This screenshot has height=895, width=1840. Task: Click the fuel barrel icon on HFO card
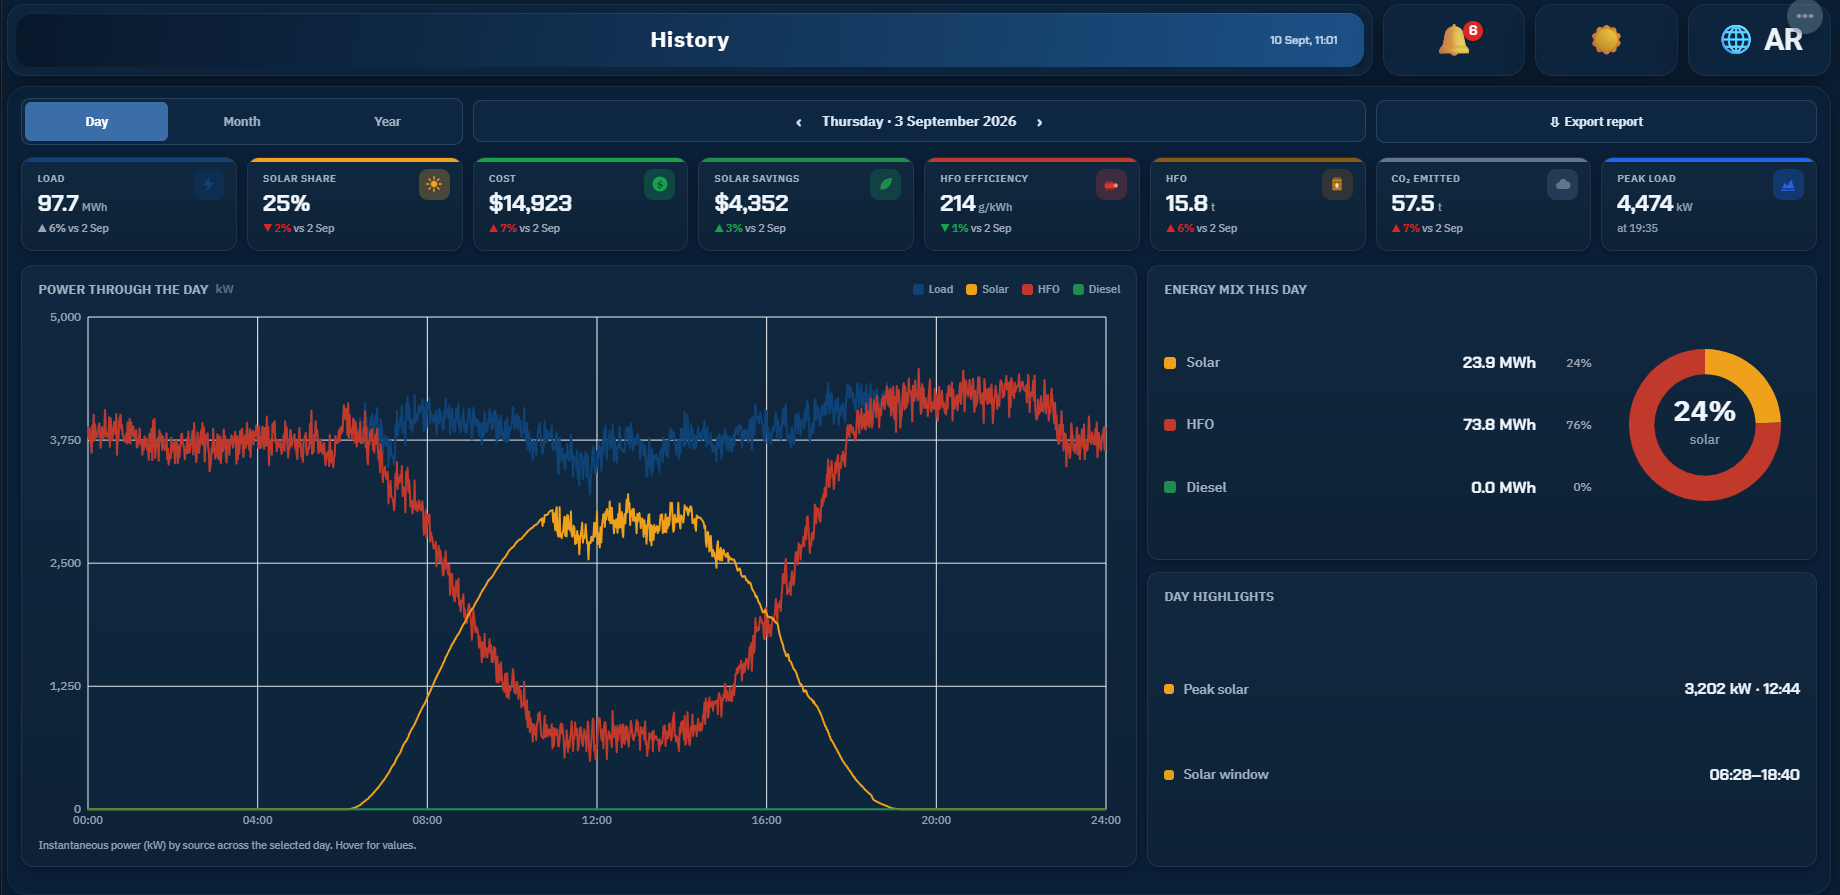(1337, 184)
